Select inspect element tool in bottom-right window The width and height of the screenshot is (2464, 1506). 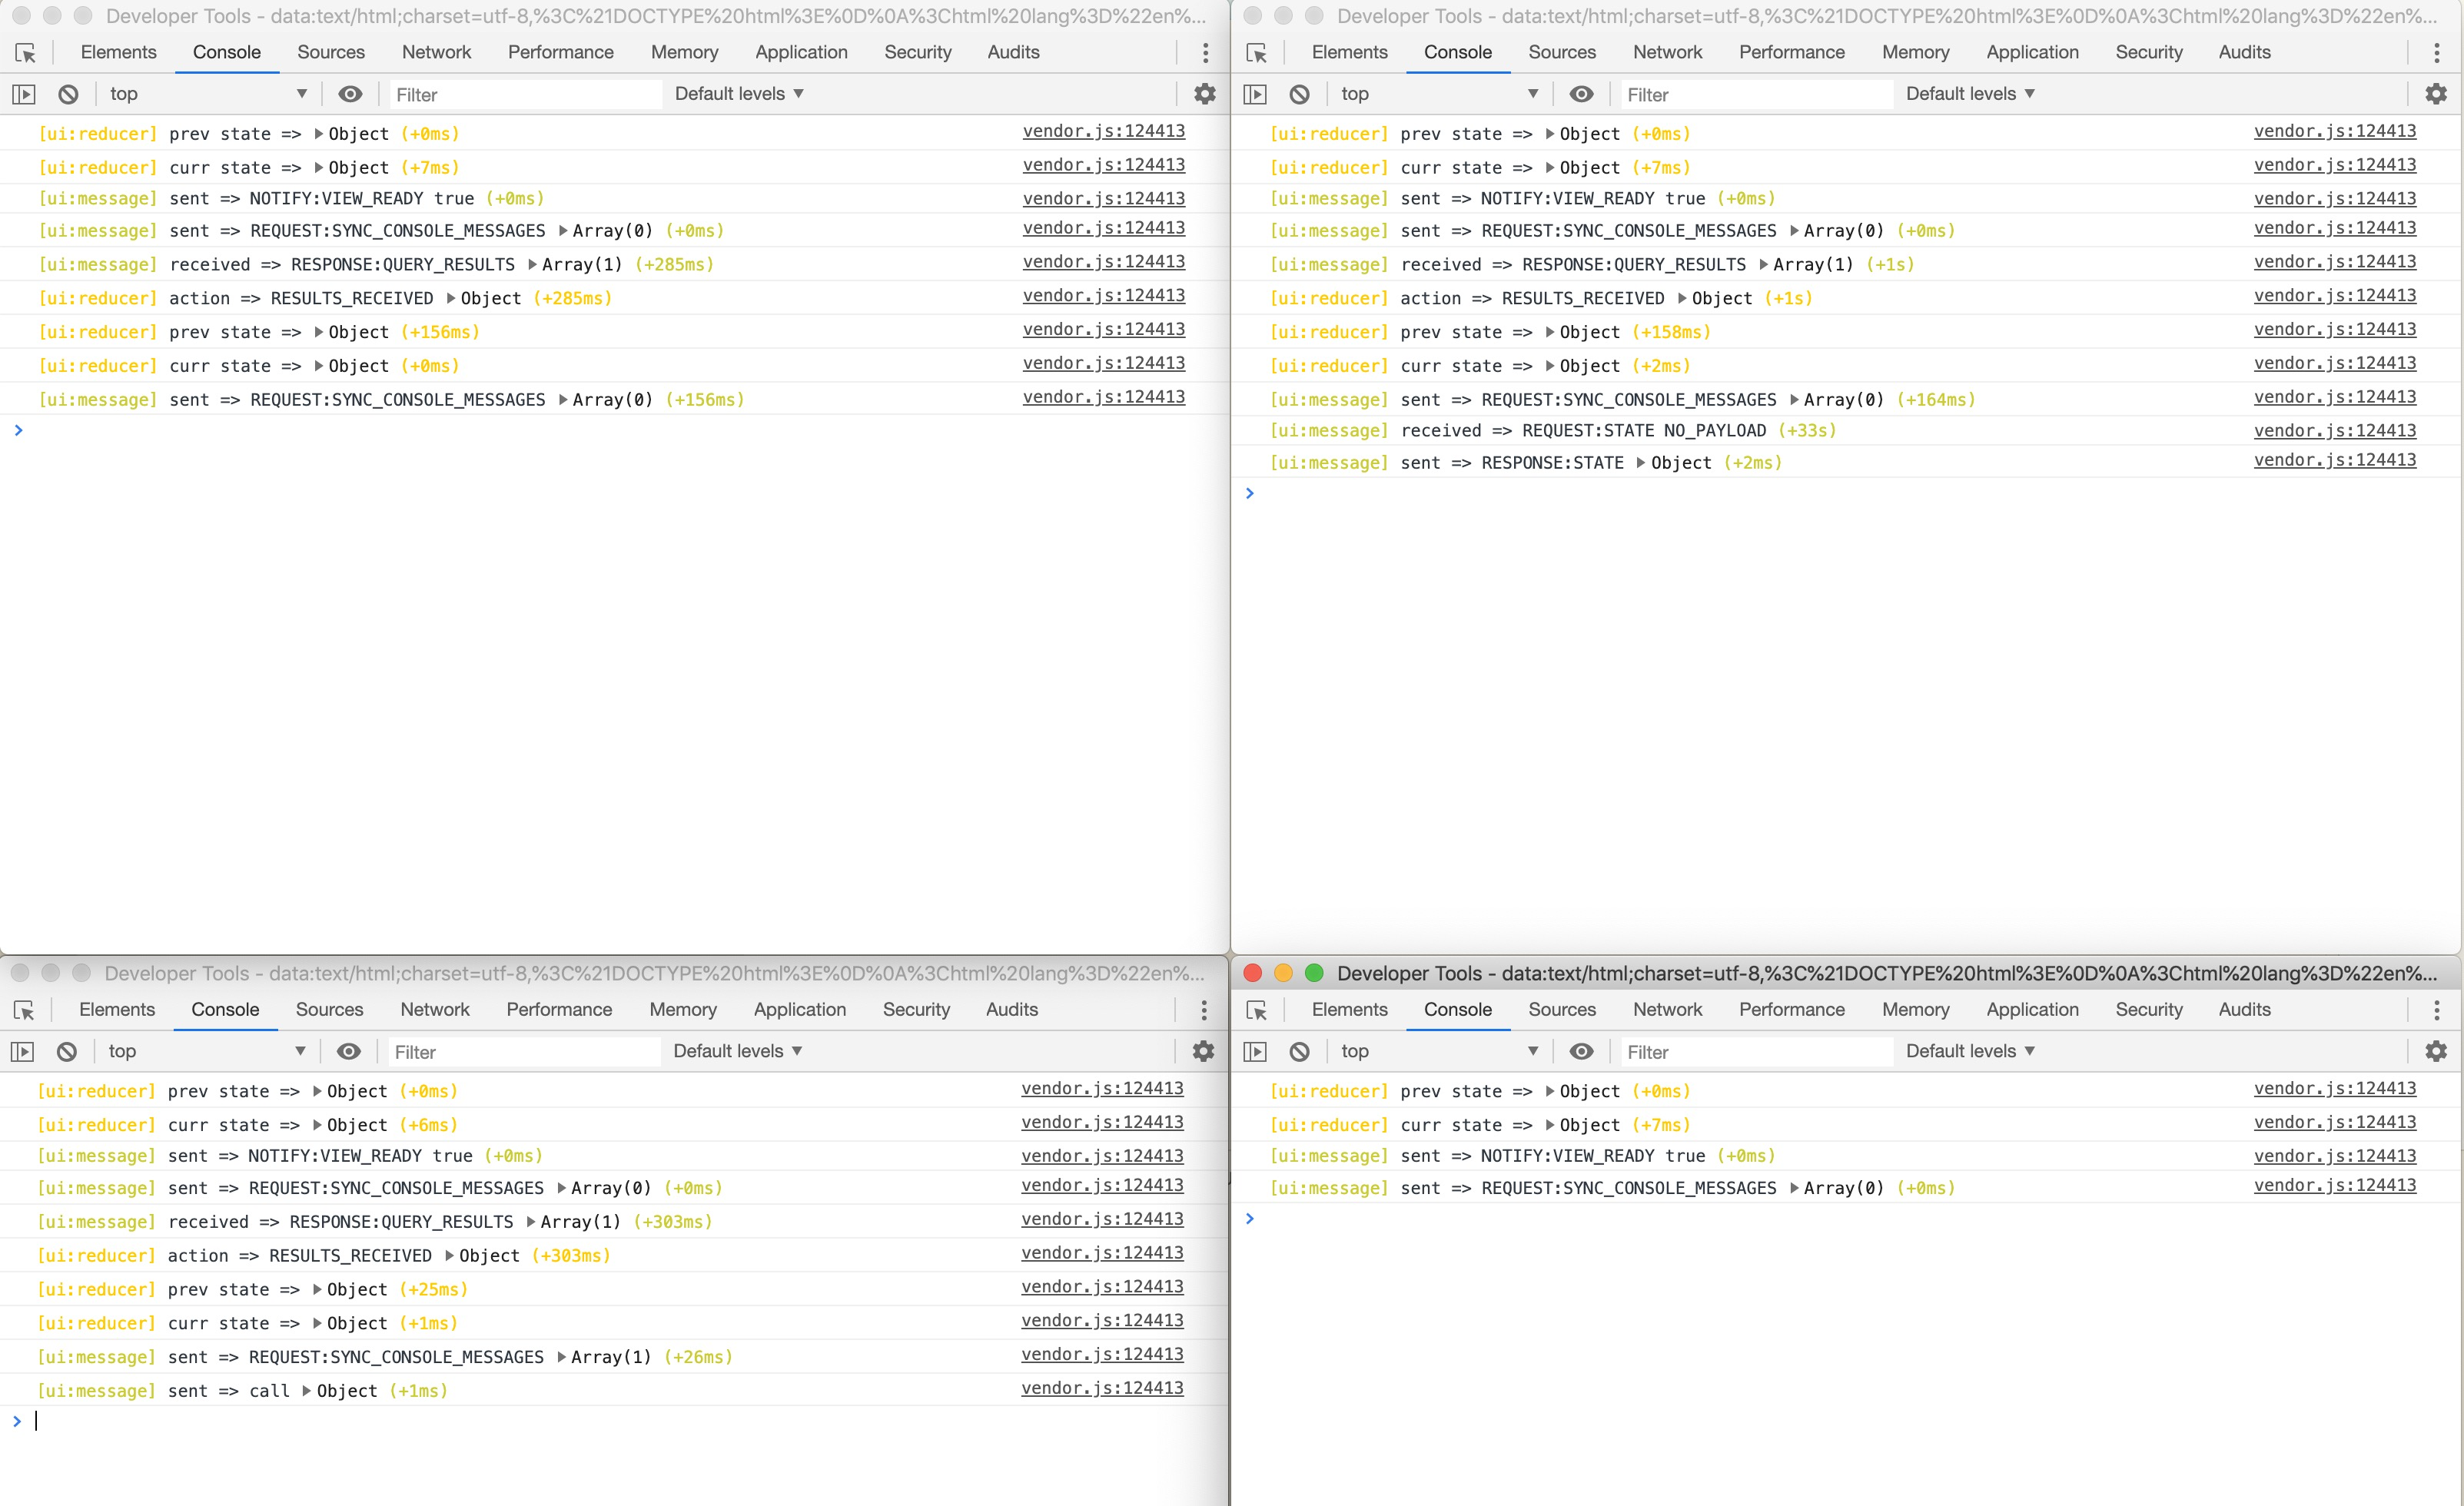[x=1257, y=1011]
